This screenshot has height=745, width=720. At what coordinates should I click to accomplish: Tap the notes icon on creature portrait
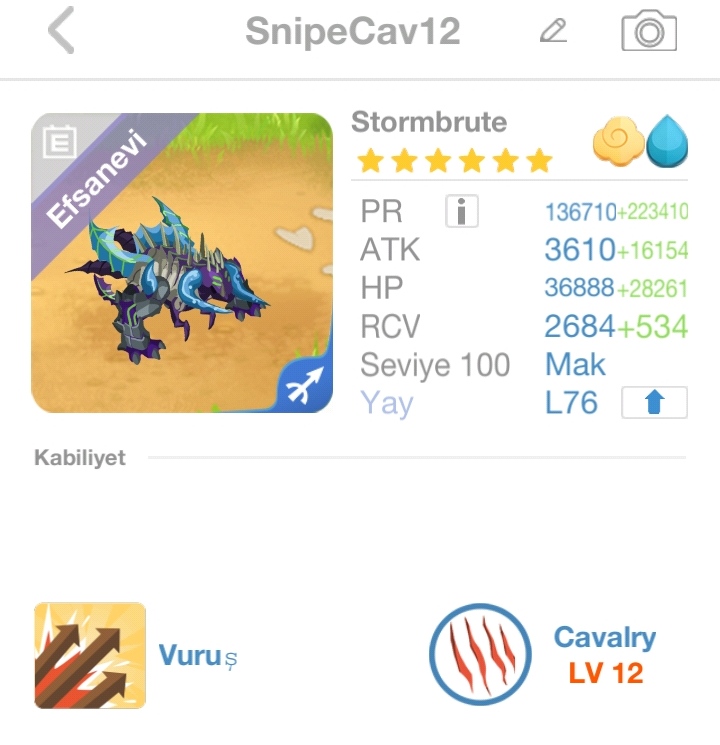pos(59,141)
